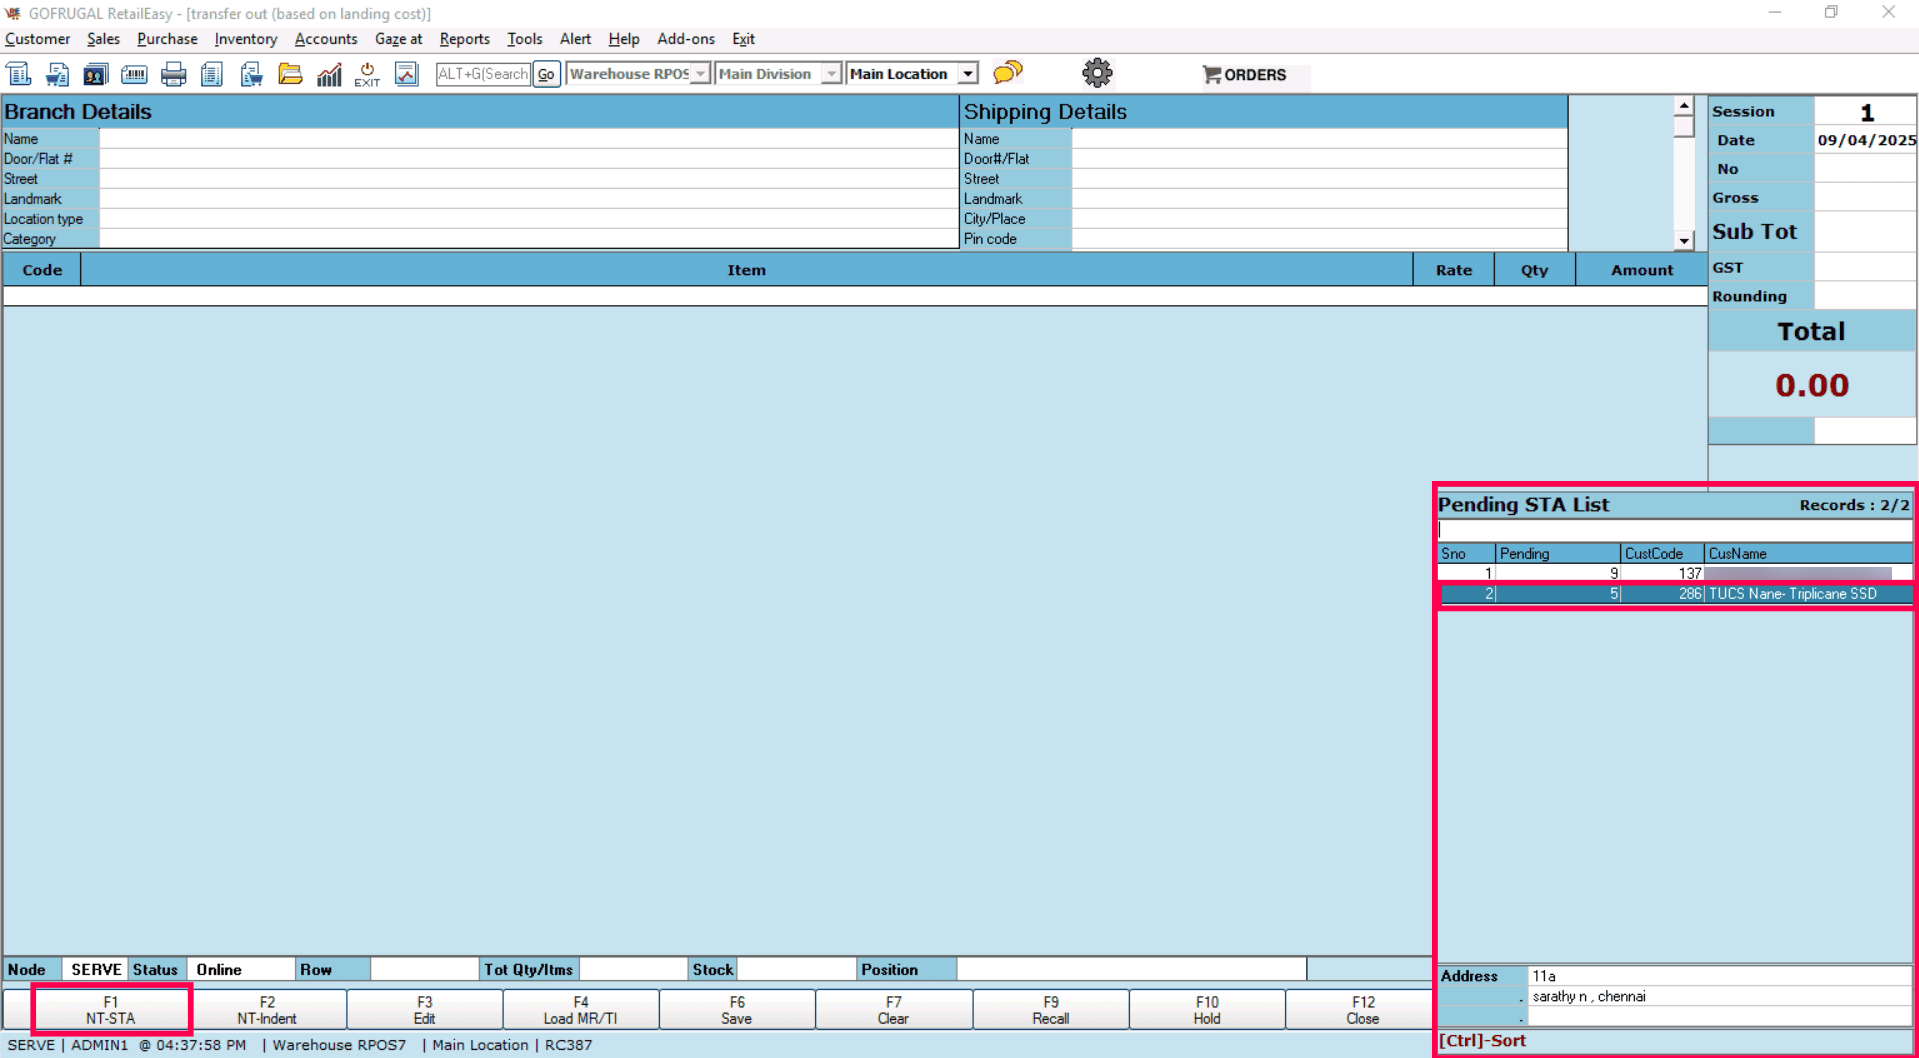This screenshot has width=1919, height=1058.
Task: Click the F3 Edit button
Action: (x=425, y=1010)
